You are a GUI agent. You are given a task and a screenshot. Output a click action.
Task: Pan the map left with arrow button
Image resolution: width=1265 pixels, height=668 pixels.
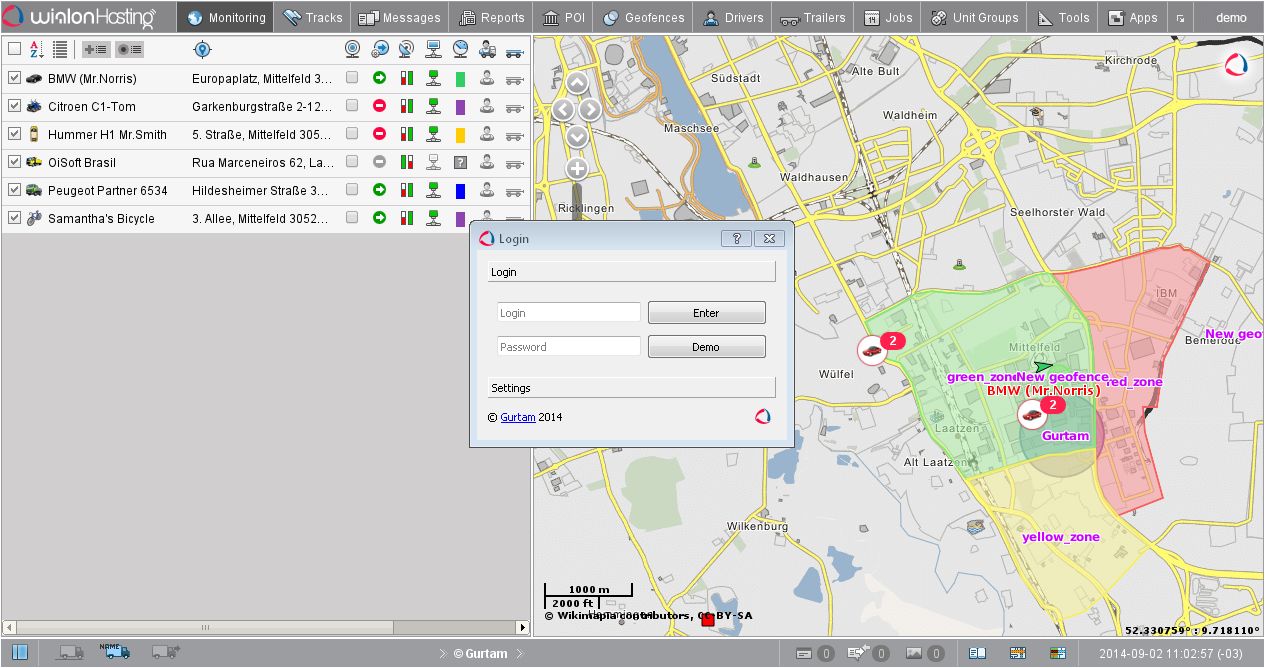point(564,110)
